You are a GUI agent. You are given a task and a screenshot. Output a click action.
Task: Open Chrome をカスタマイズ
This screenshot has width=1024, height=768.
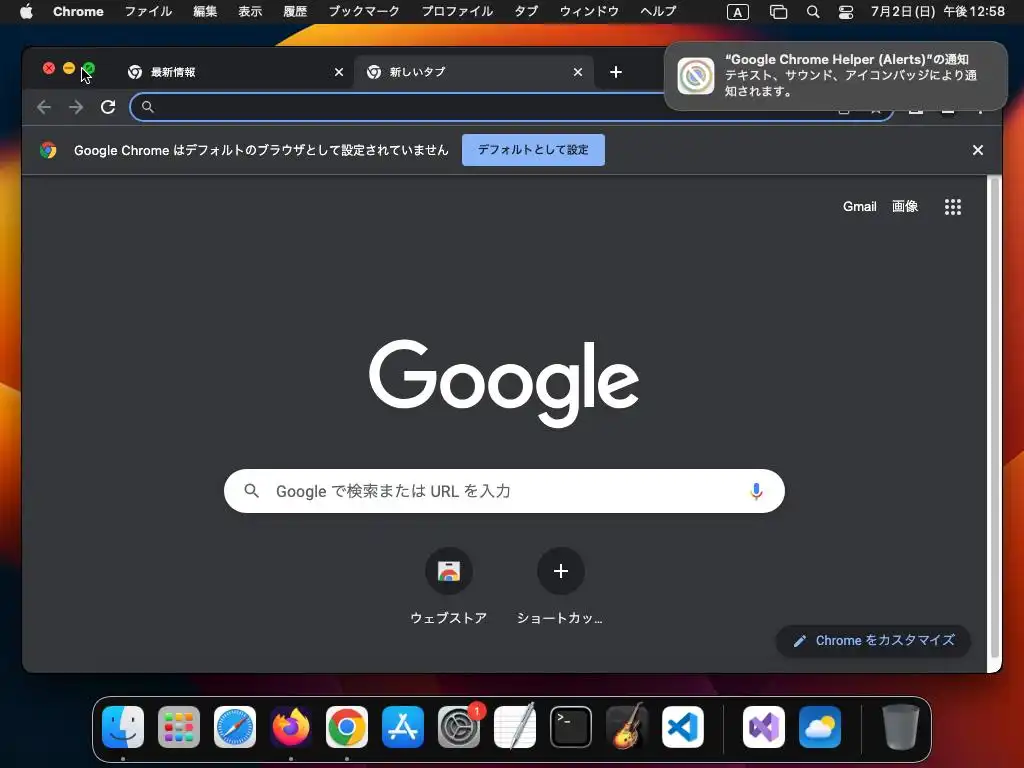click(x=873, y=641)
